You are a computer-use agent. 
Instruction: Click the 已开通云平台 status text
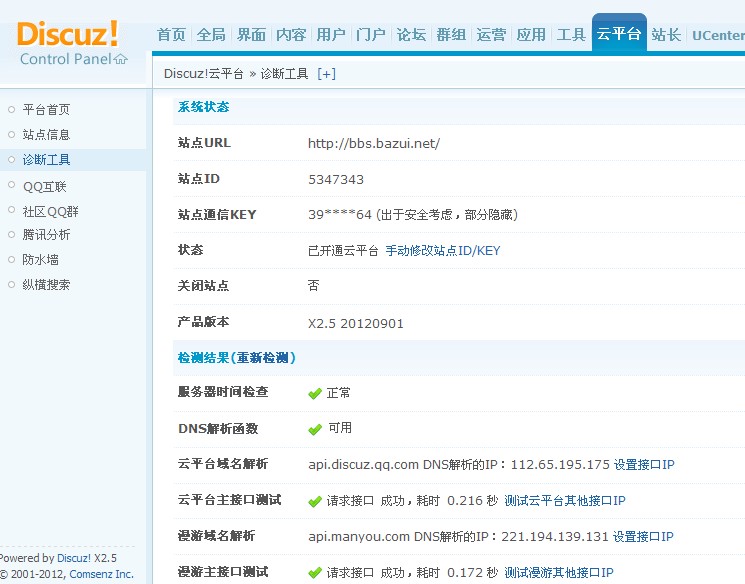343,250
